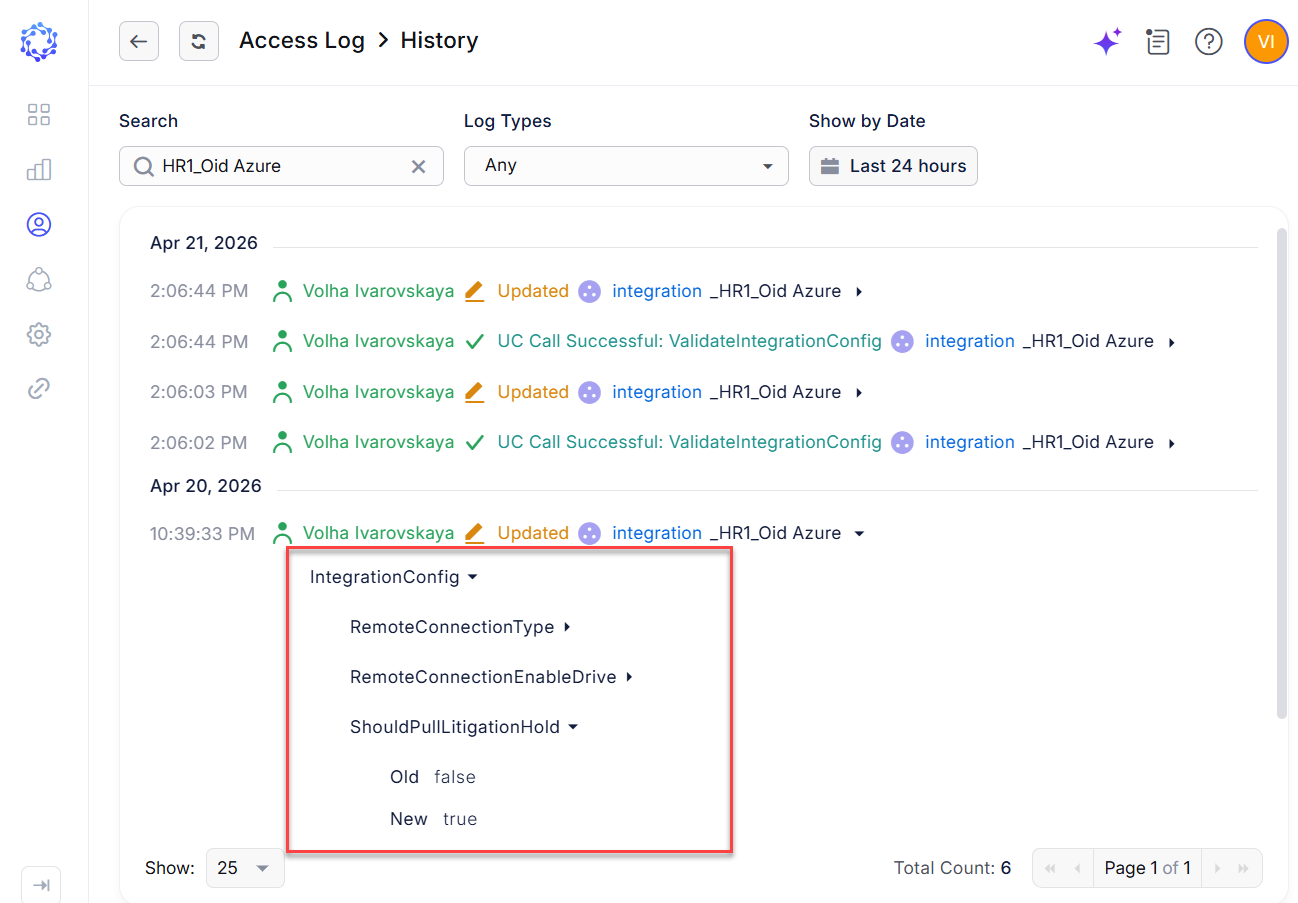Refresh the history log
This screenshot has width=1298, height=903.
199,41
